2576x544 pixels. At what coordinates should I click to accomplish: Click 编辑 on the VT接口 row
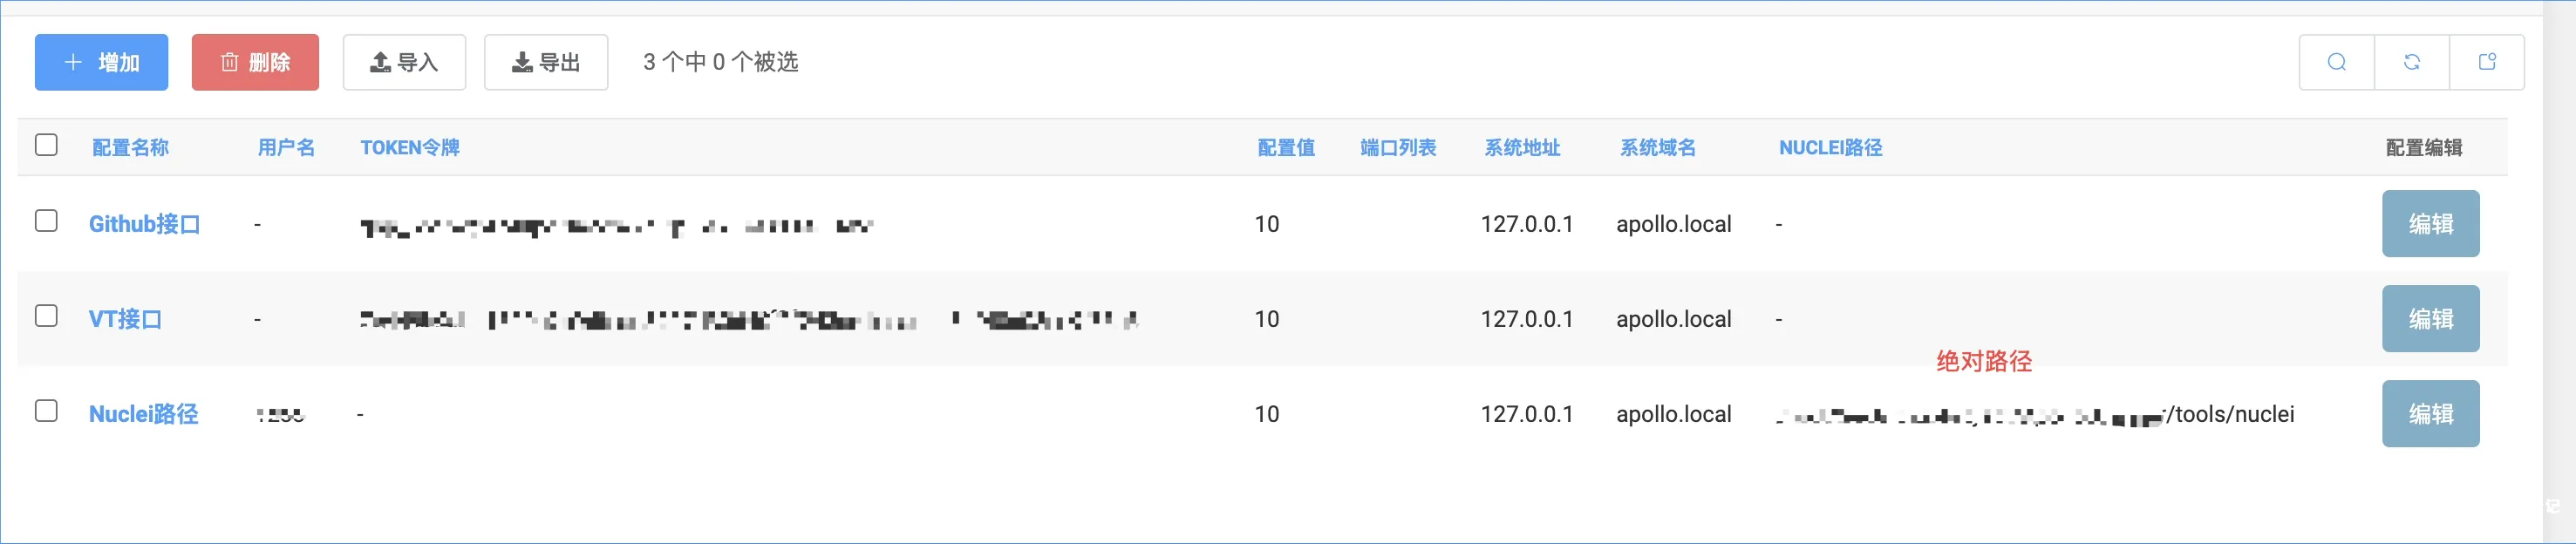(2431, 318)
